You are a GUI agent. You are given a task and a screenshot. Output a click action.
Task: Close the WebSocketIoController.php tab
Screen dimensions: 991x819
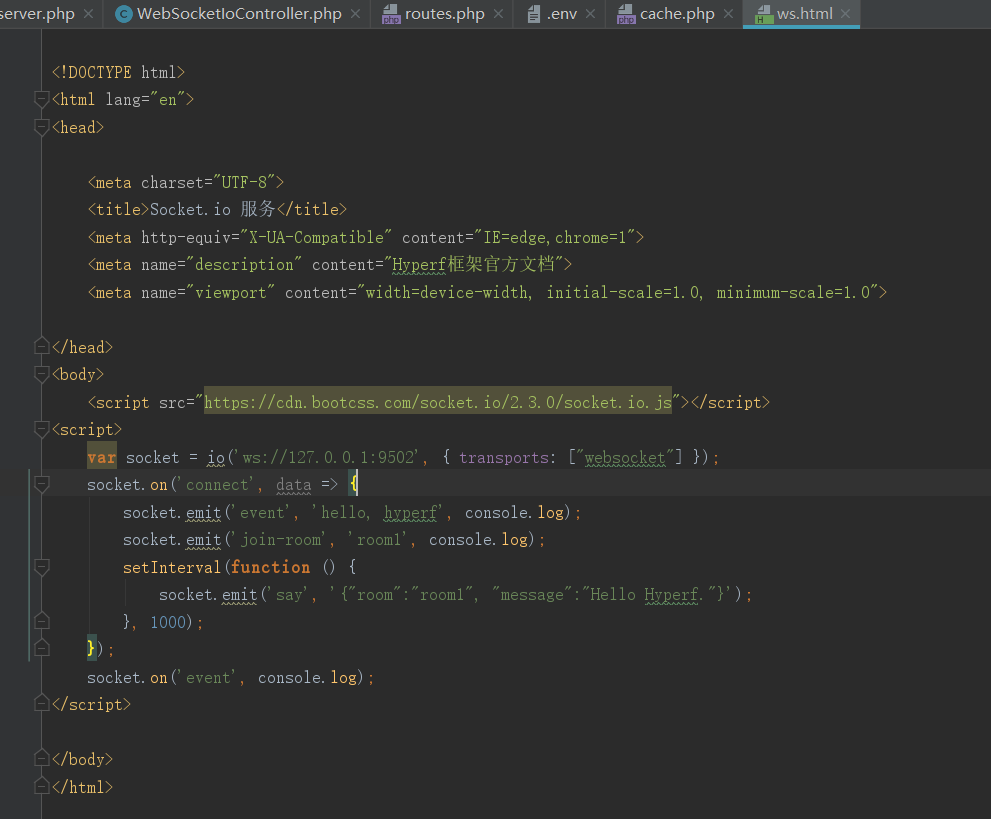pos(356,13)
